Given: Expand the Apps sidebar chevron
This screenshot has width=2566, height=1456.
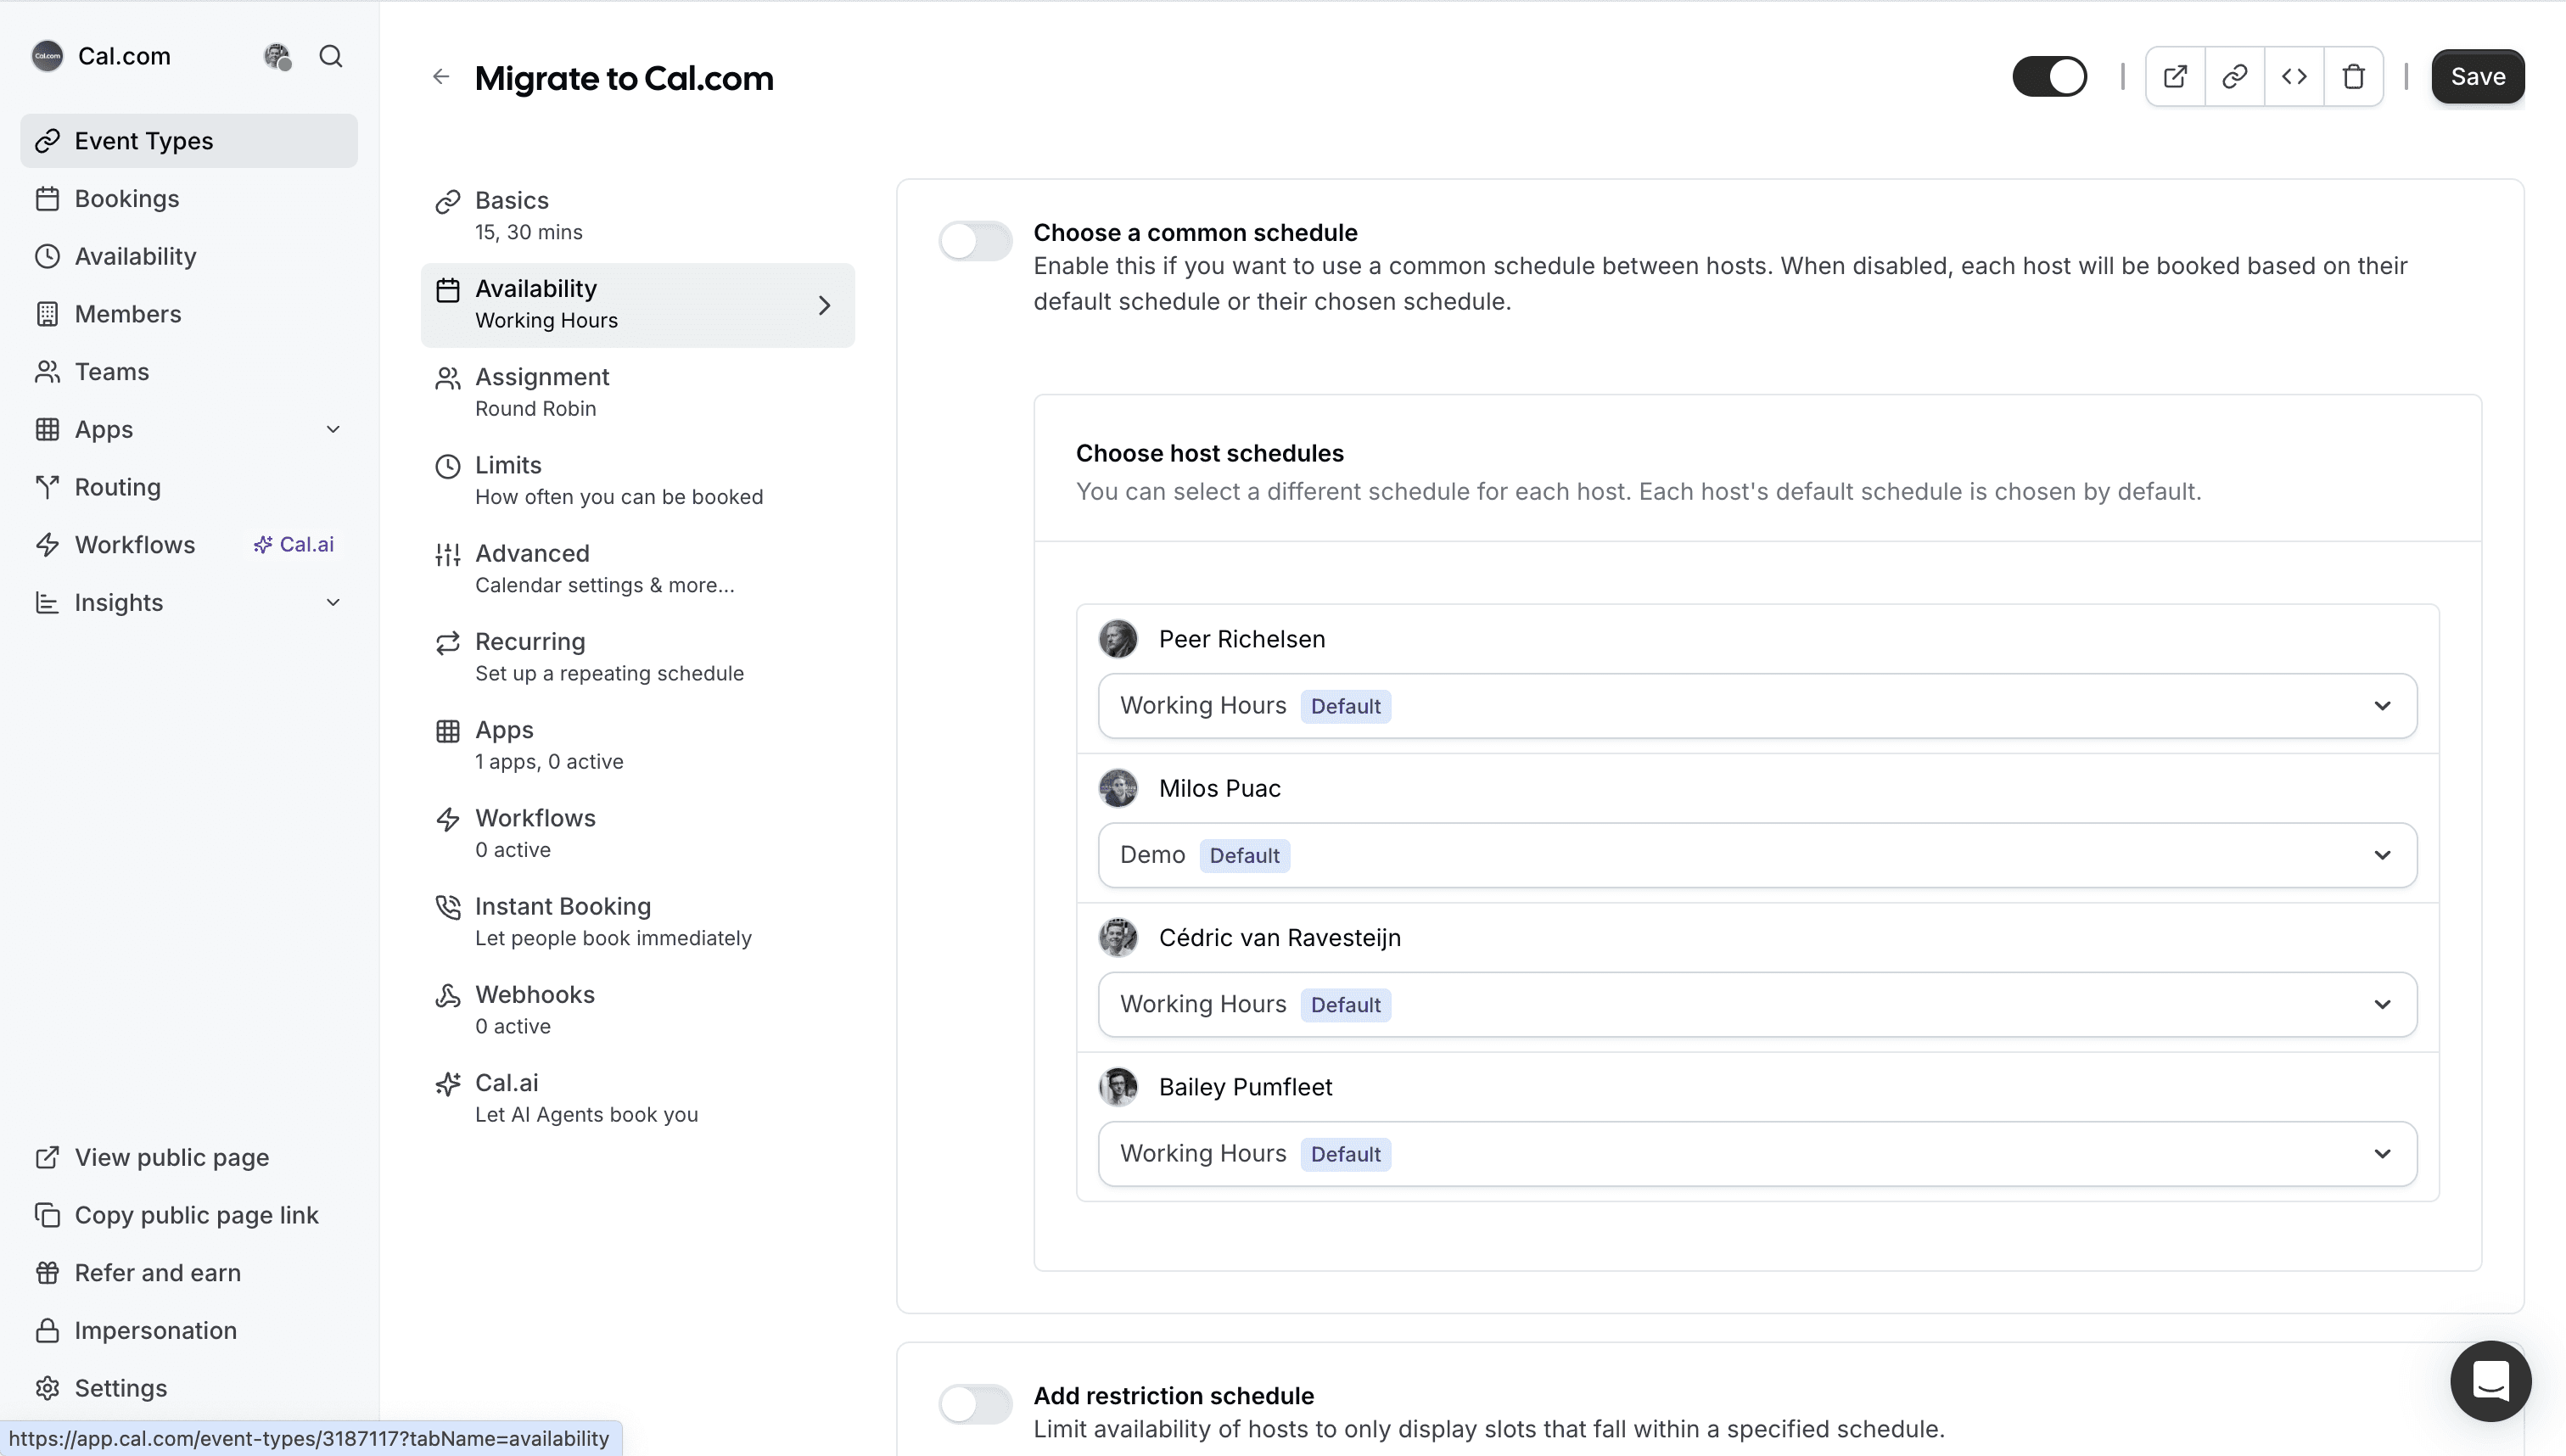Looking at the screenshot, I should coord(333,429).
